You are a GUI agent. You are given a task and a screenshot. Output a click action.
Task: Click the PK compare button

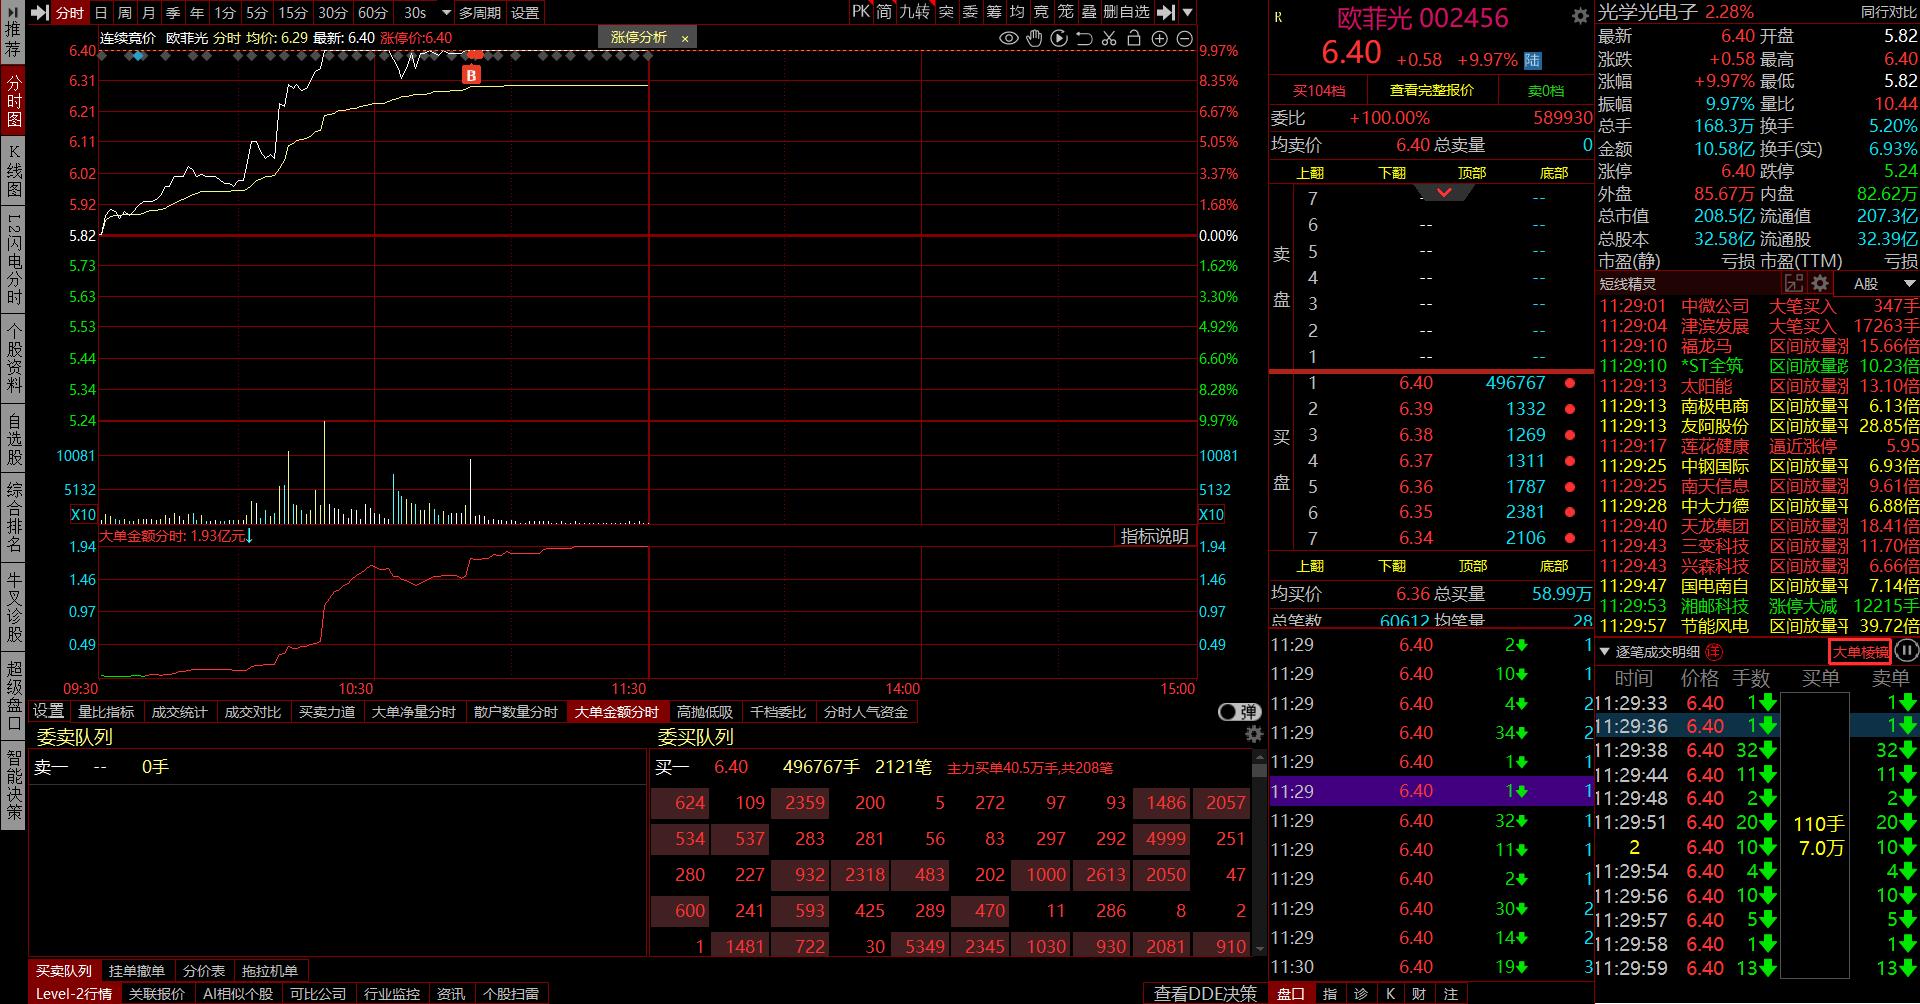coord(861,12)
